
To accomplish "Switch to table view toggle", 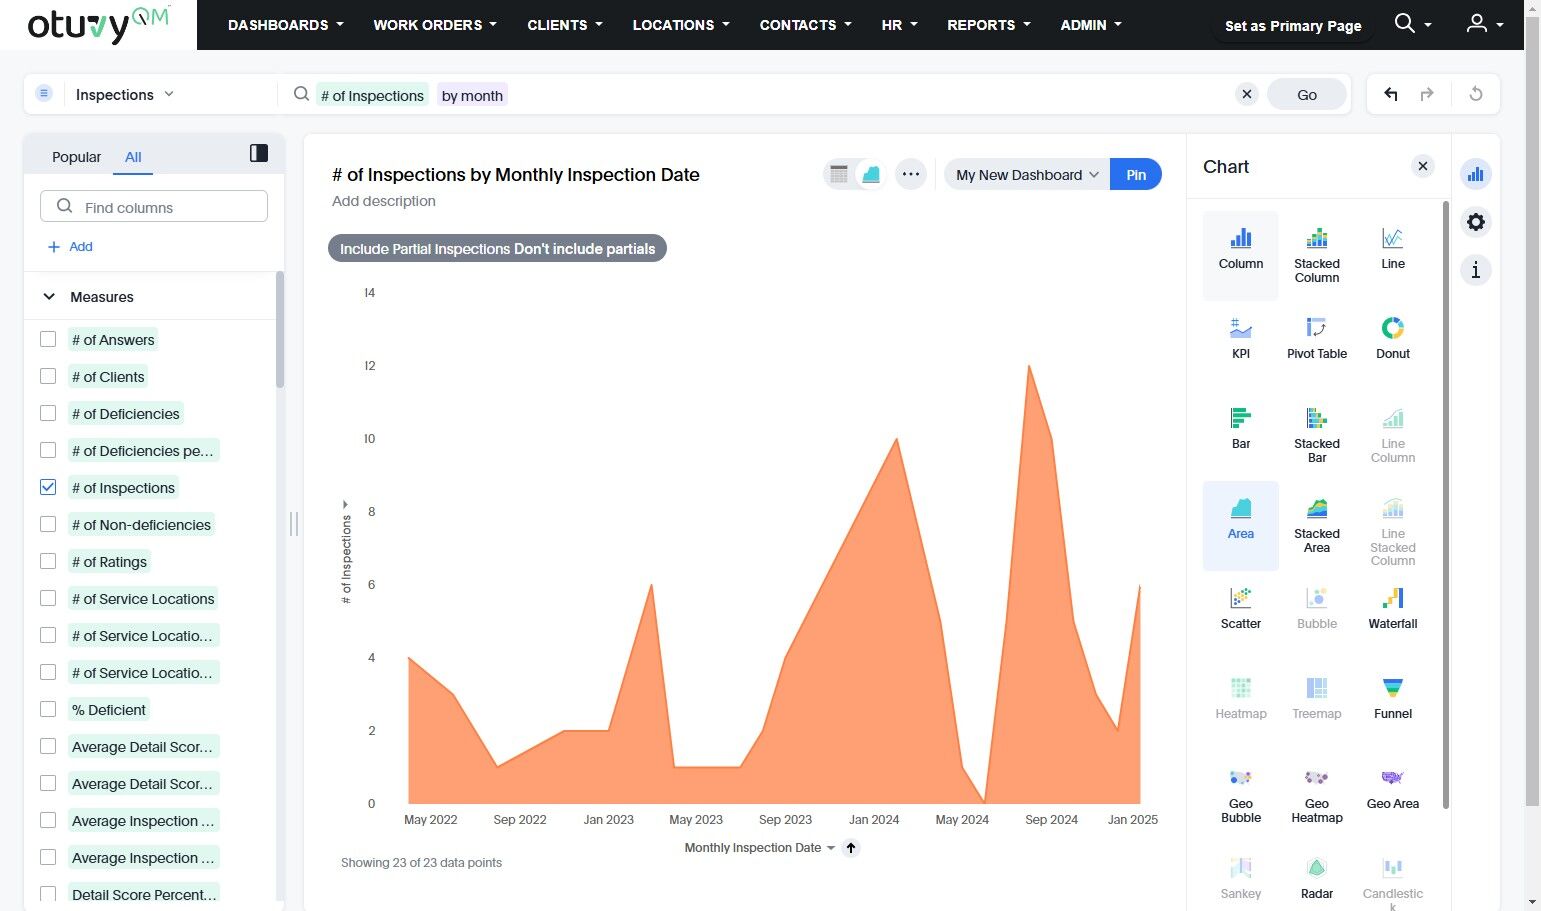I will click(x=839, y=174).
